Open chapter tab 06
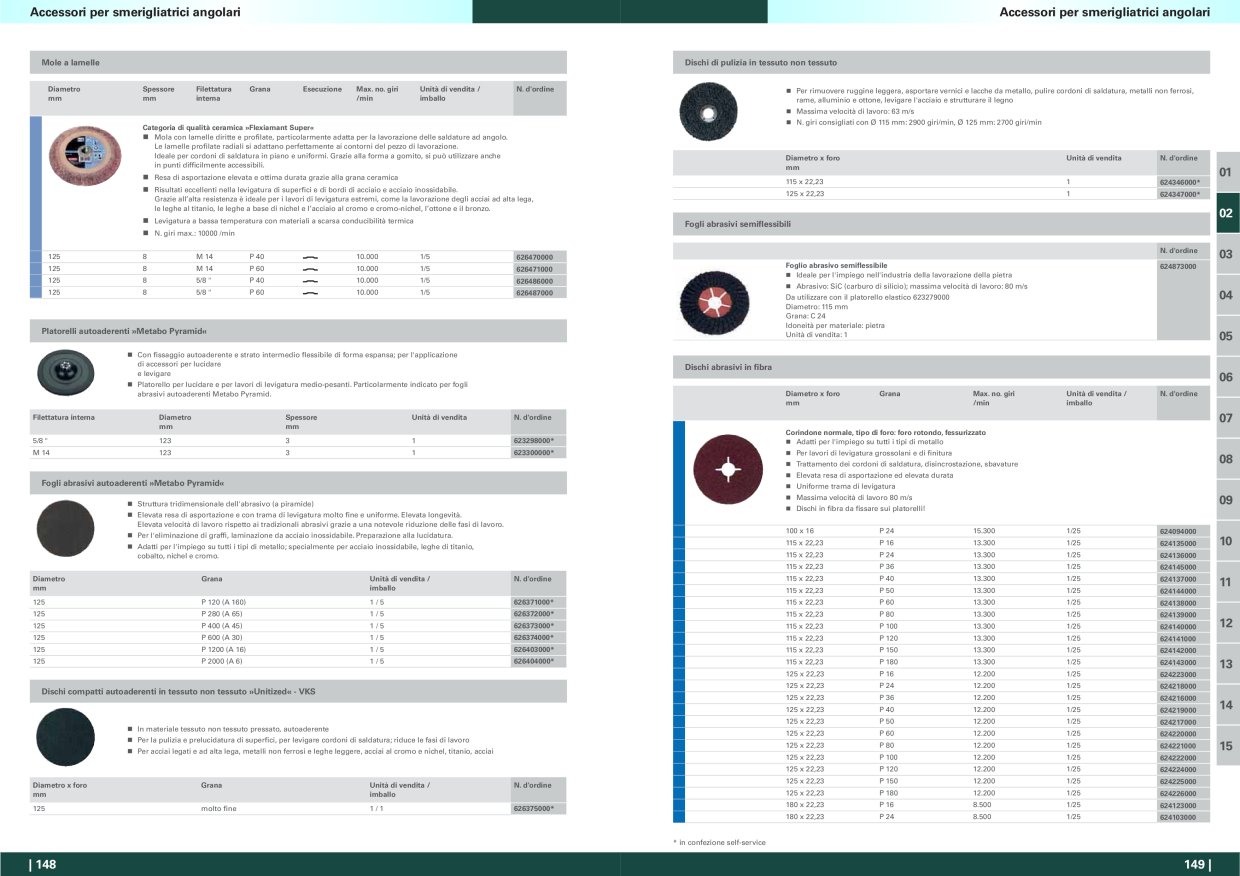This screenshot has width=1240, height=876. (x=1226, y=378)
